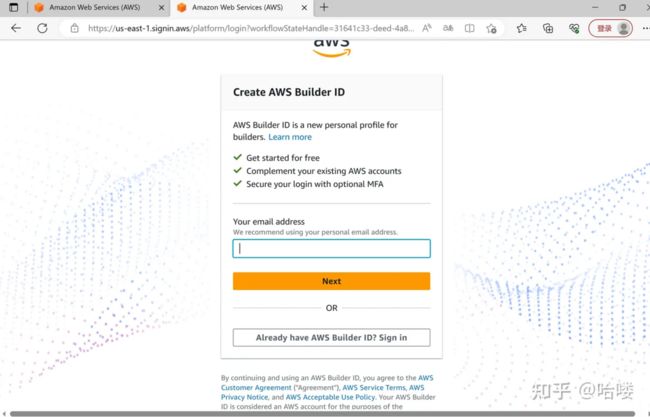Open the settings and more ellipsis menu

pos(645,28)
